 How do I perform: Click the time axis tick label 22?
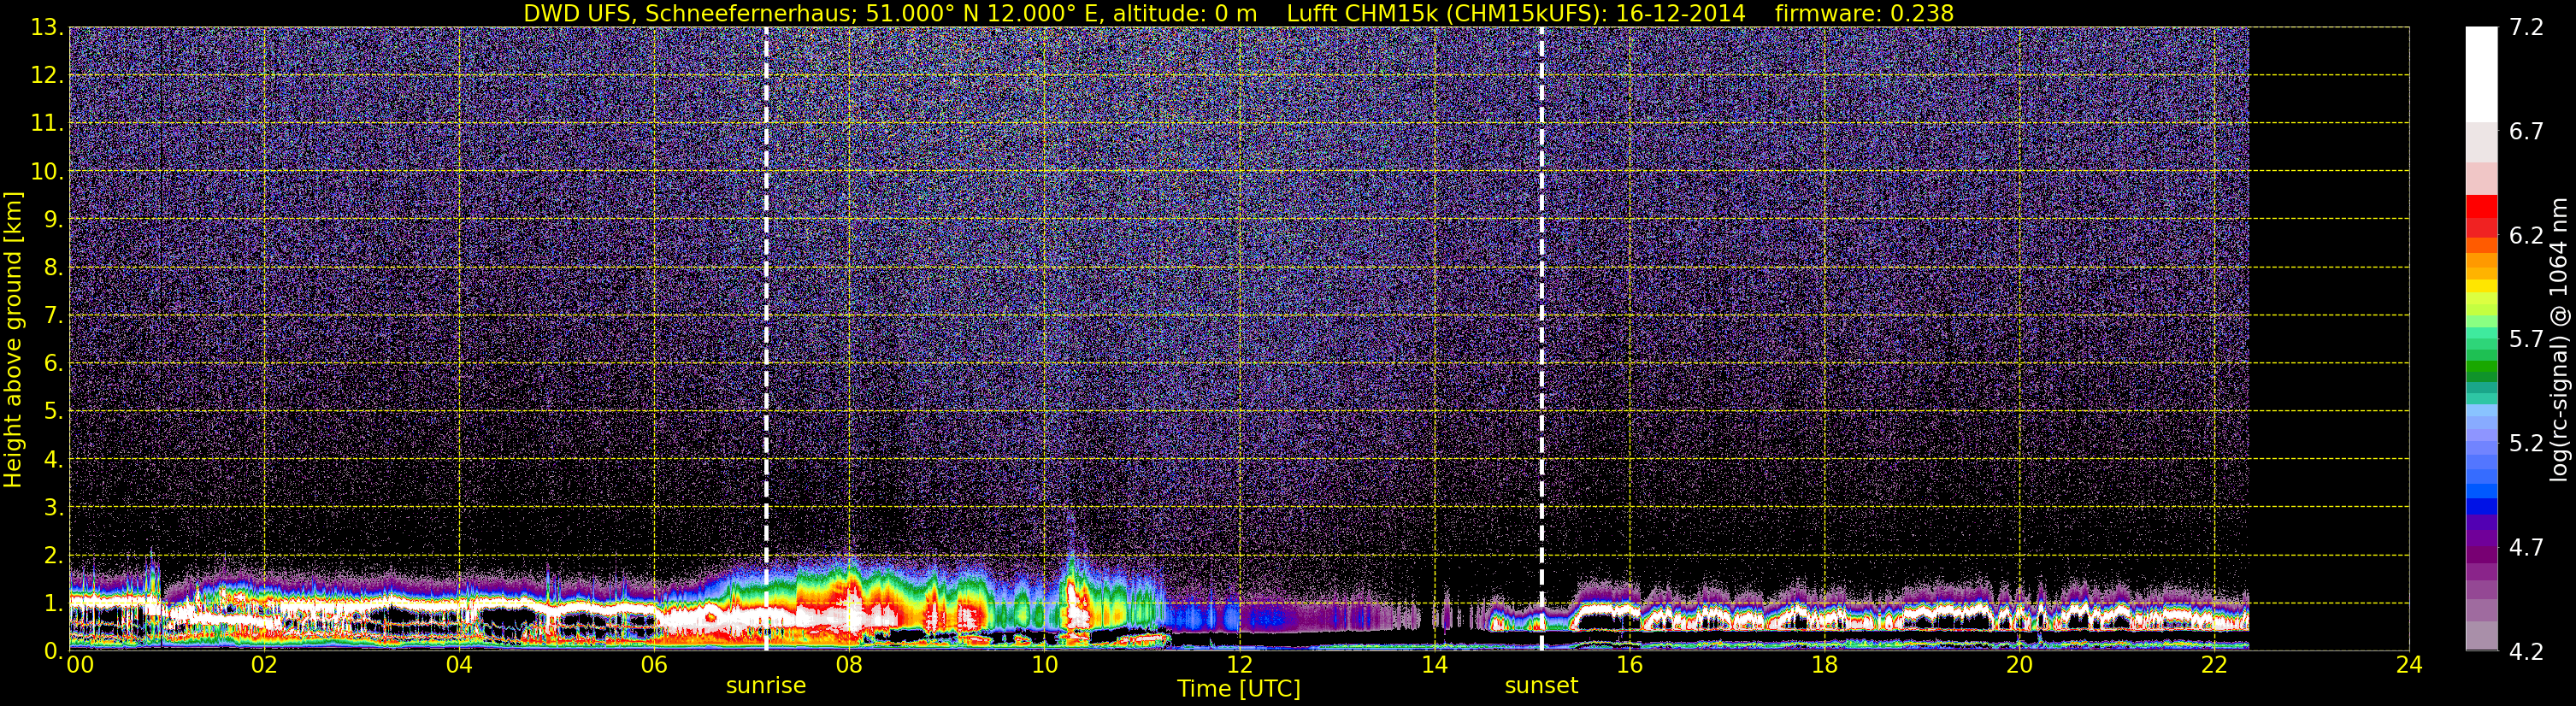(x=2214, y=665)
